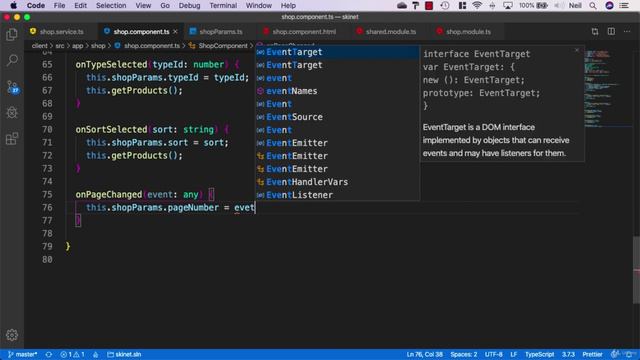Open the View menu
The image size is (640, 360).
pyautogui.click(x=143, y=6)
